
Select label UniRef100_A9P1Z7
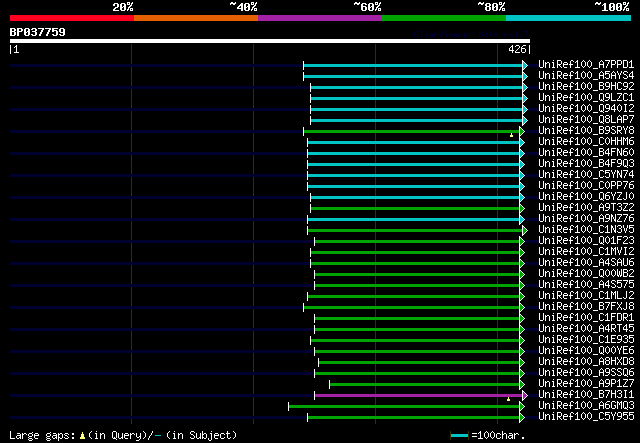[586, 384]
